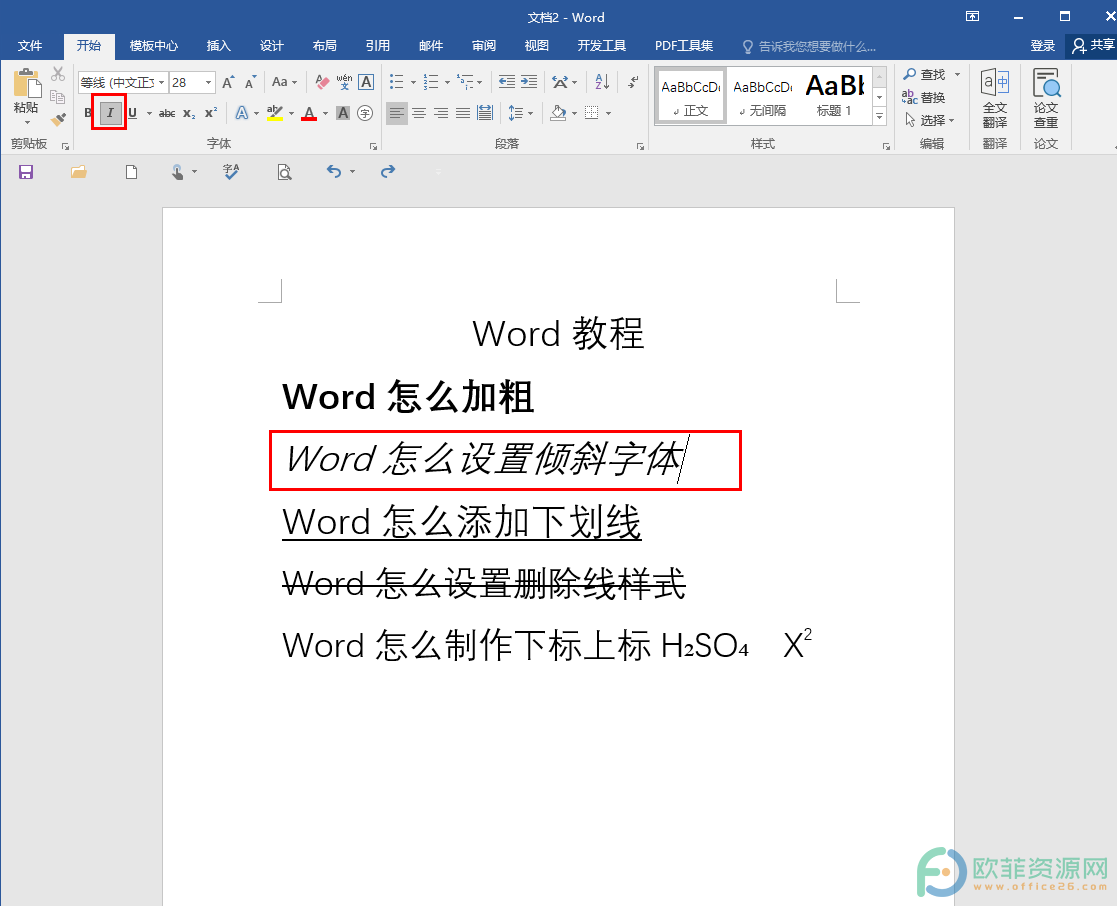Create a new blank document
Screen dimensions: 1117x906
click(131, 172)
